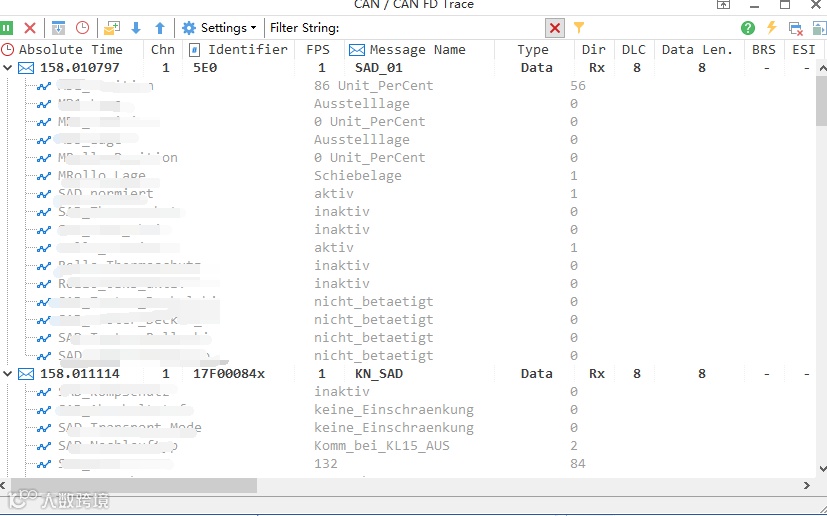This screenshot has height=516, width=827.
Task: Pause the trace with the green pause button
Action: click(6, 28)
